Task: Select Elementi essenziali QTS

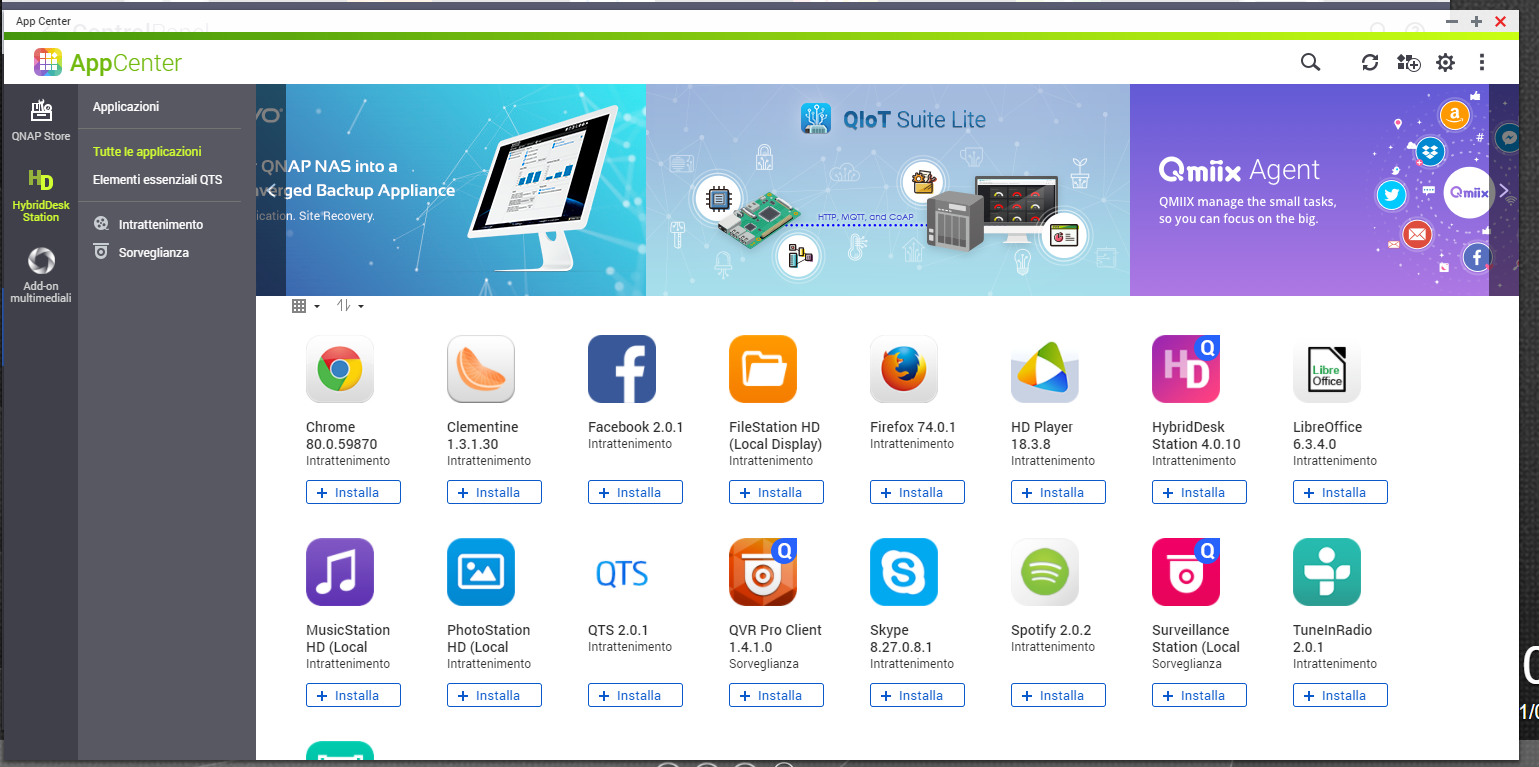Action: click(x=157, y=180)
